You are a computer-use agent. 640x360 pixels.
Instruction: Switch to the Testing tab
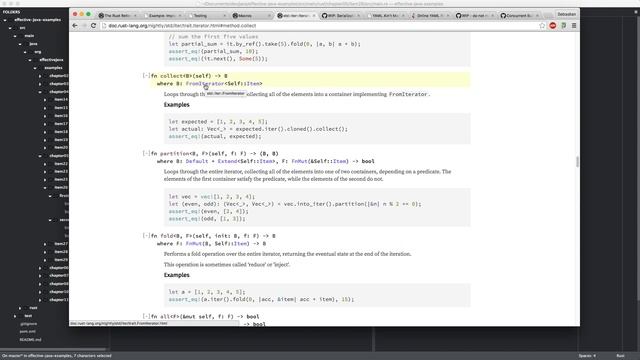pos(207,16)
